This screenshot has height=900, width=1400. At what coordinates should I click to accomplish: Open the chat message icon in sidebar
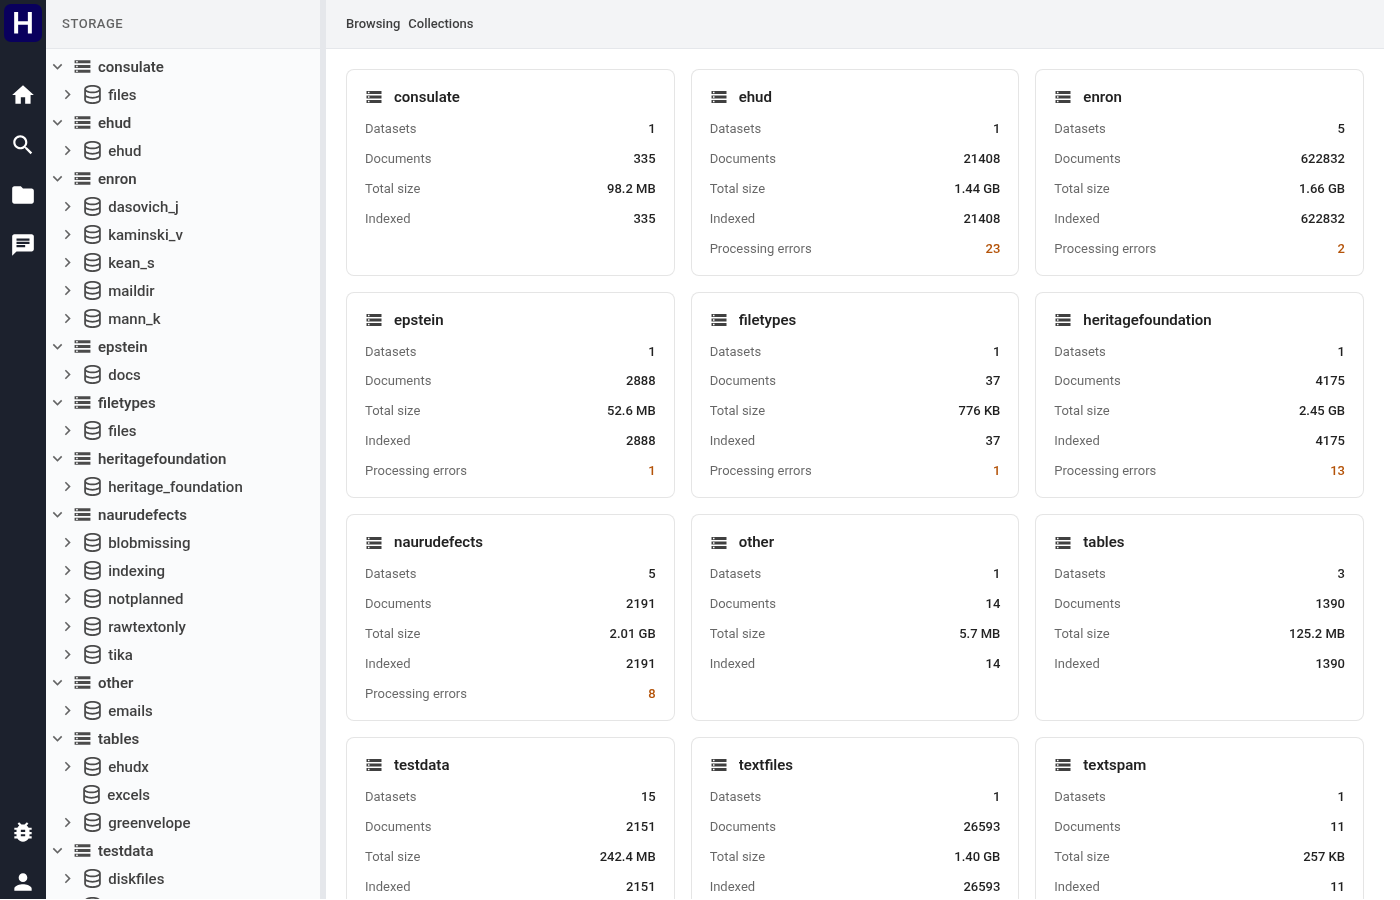click(x=23, y=245)
